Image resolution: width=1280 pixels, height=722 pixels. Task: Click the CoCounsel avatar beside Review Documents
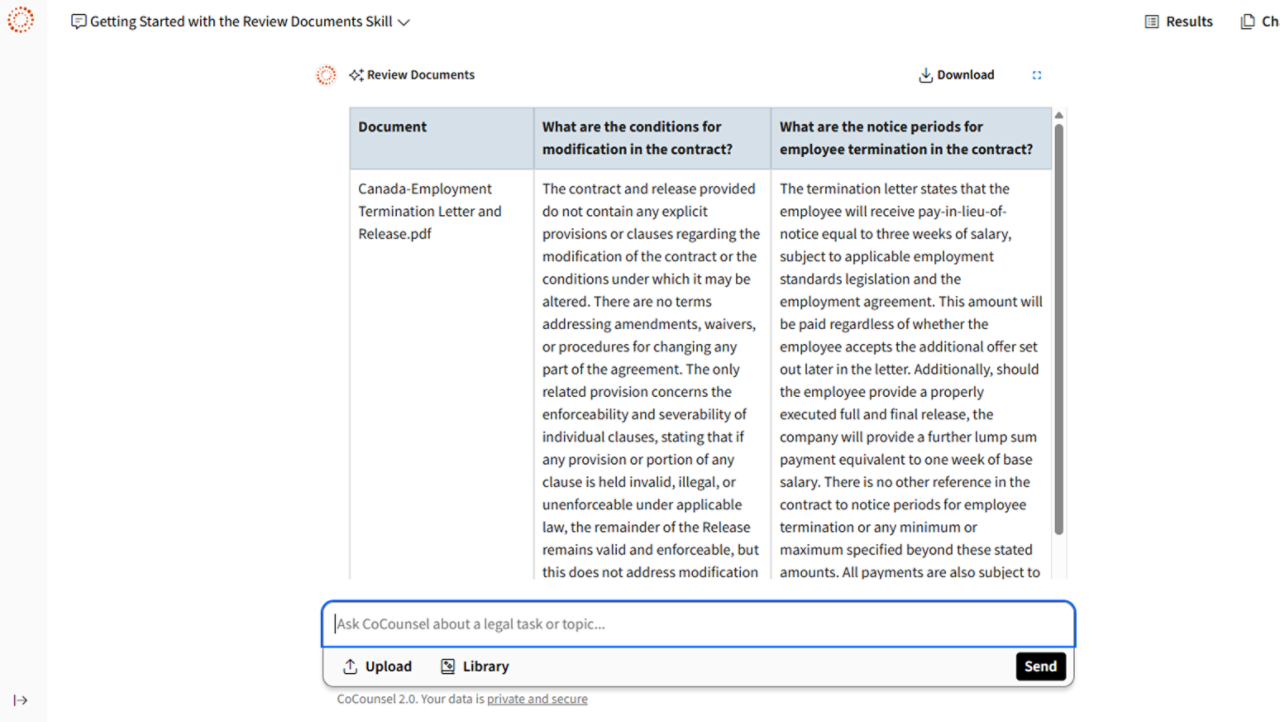(326, 75)
